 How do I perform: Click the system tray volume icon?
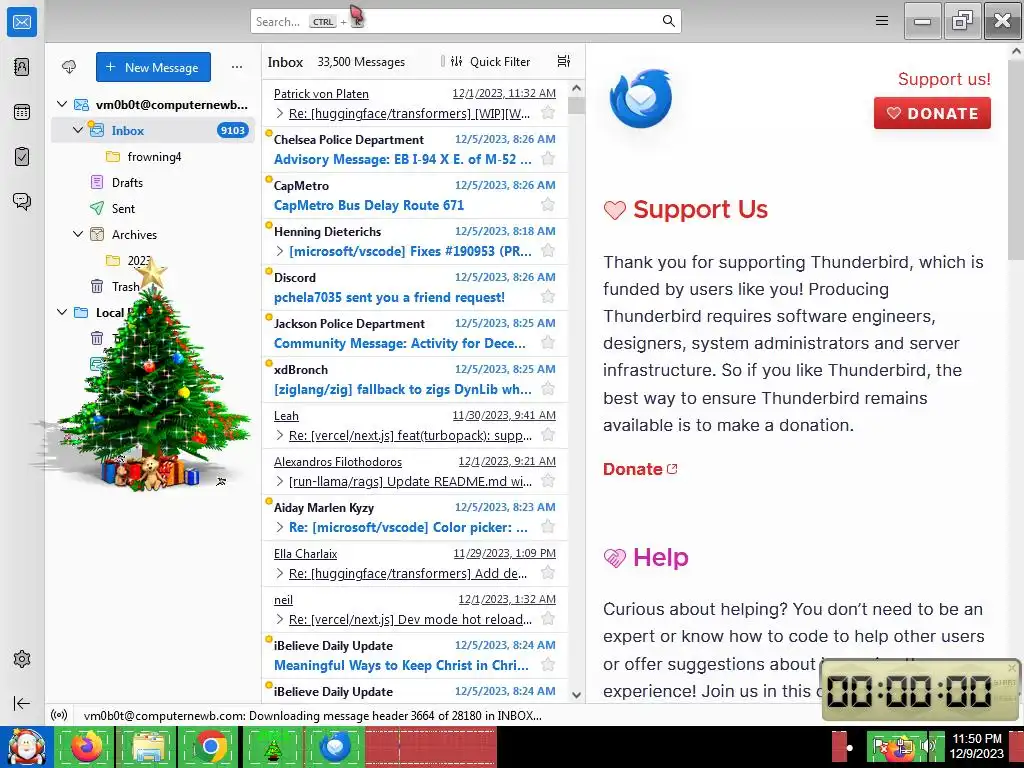pyautogui.click(x=928, y=746)
